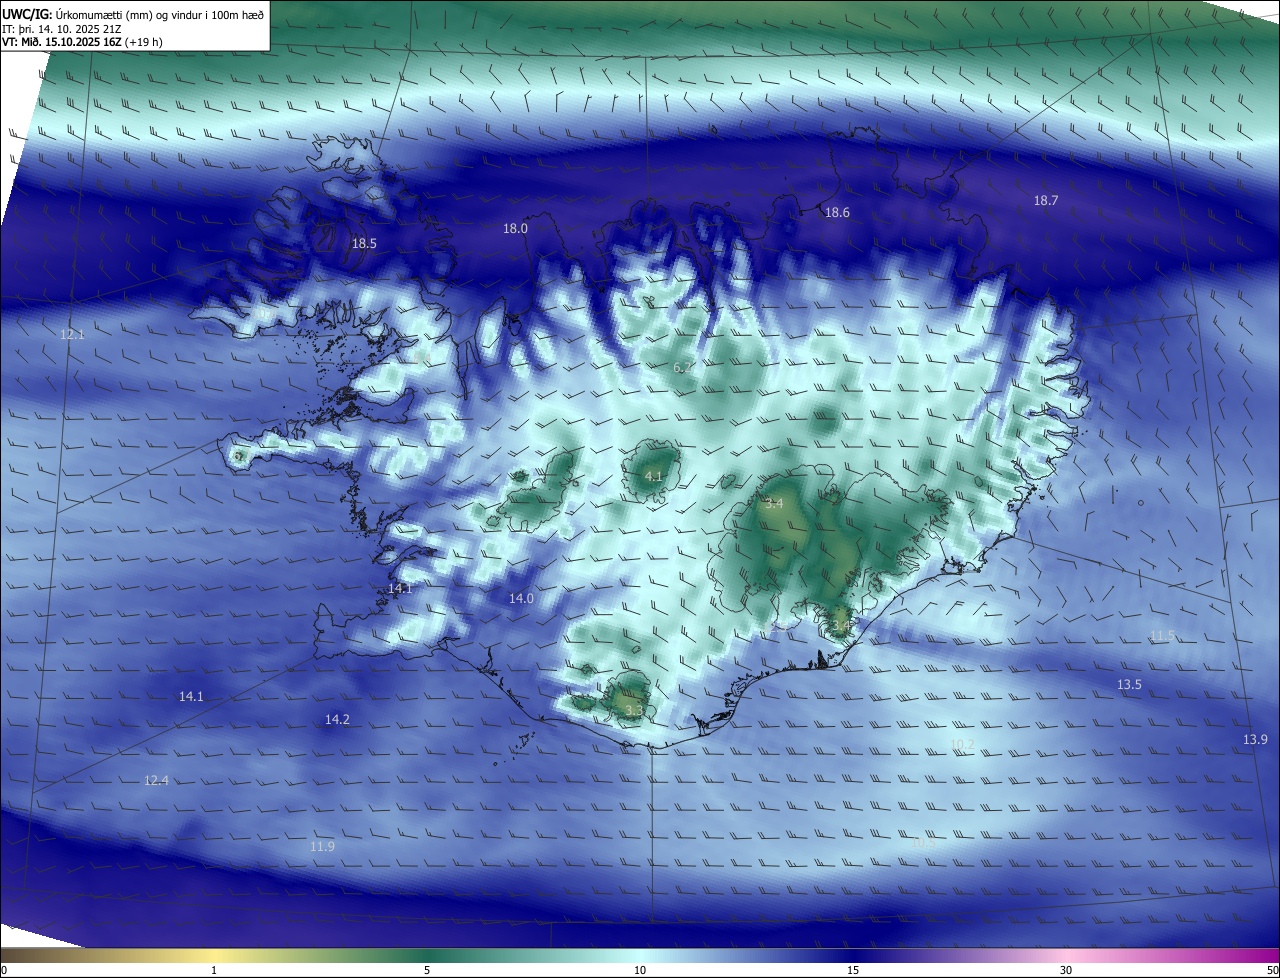Click the 10.2 value label
This screenshot has height=978, width=1280.
point(962,744)
